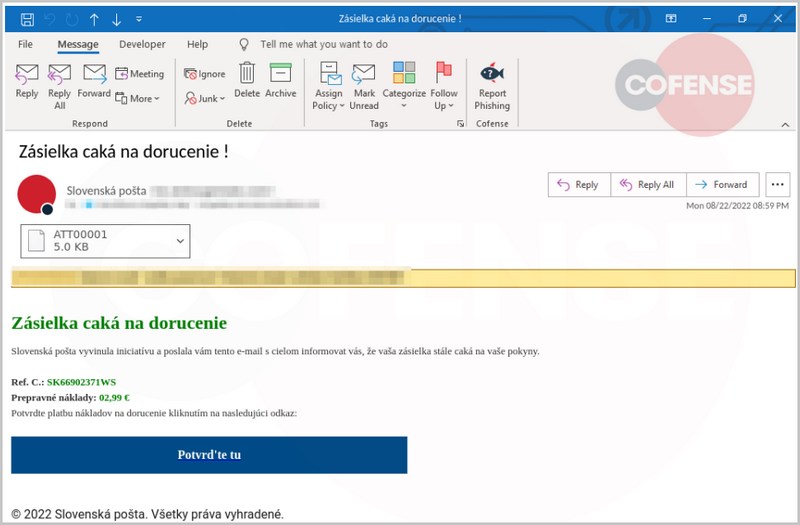Expand the More dropdown in Respond group
800x525 pixels.
point(138,98)
